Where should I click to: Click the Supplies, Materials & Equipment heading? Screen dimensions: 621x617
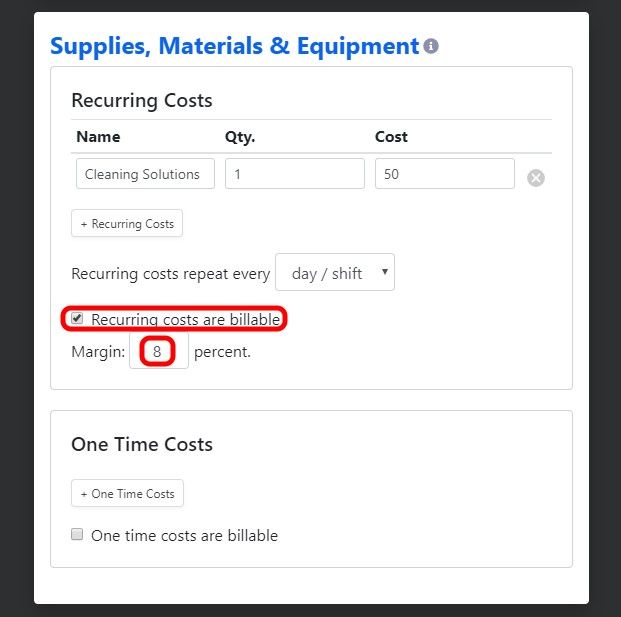[x=234, y=46]
